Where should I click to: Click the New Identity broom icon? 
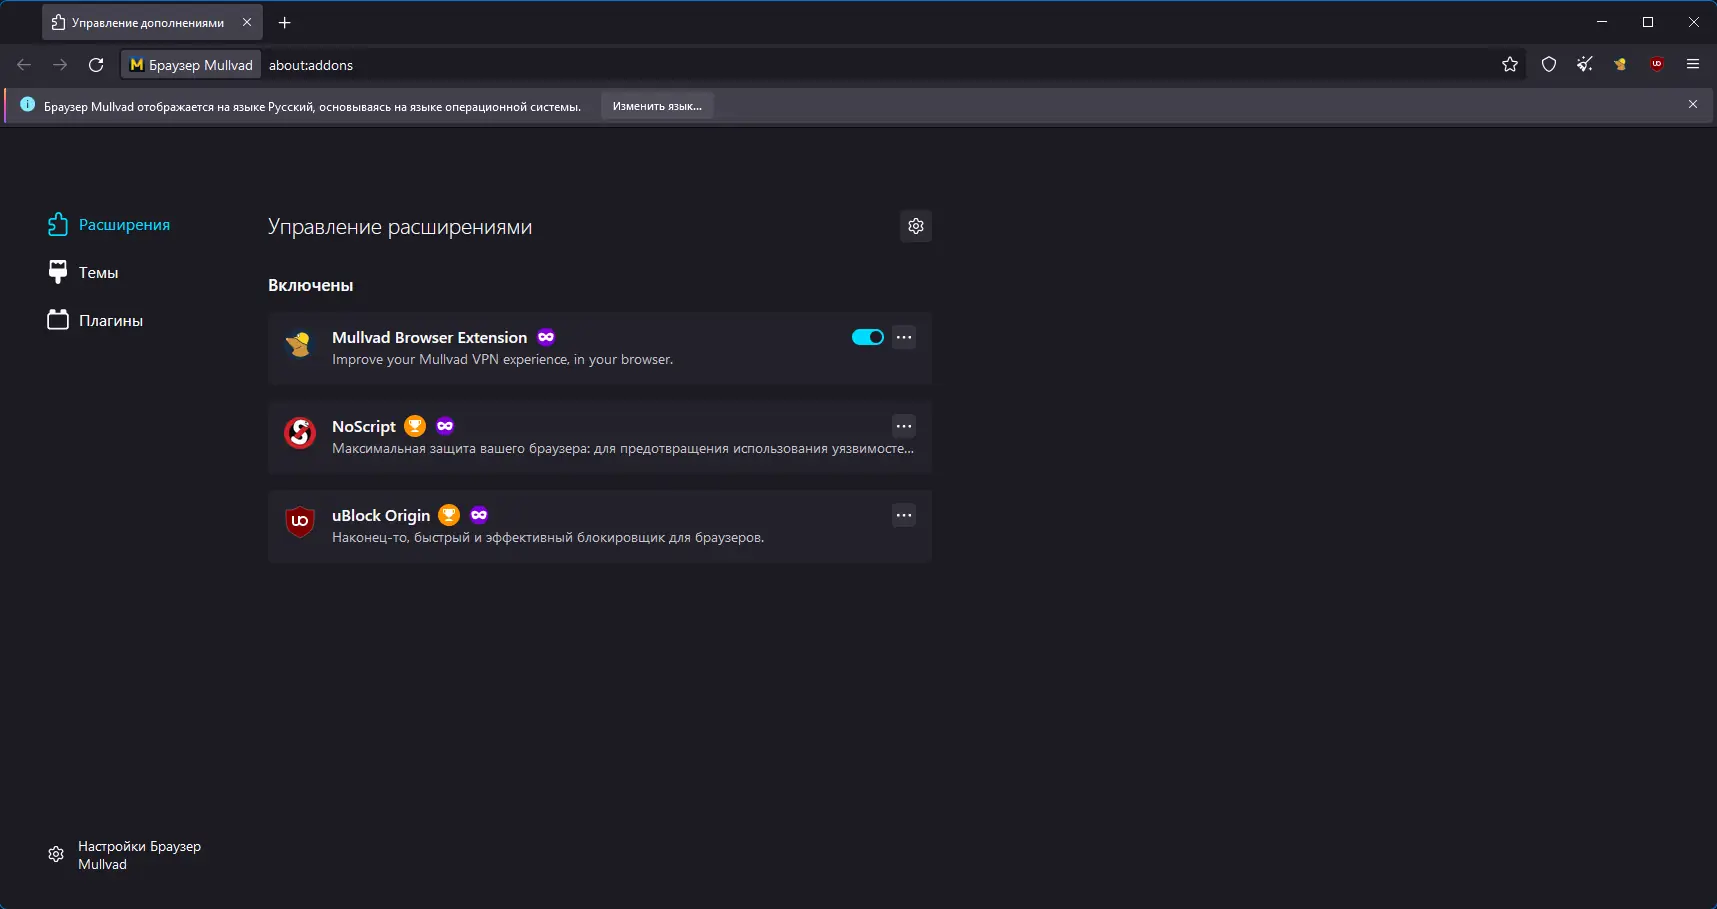[1585, 65]
